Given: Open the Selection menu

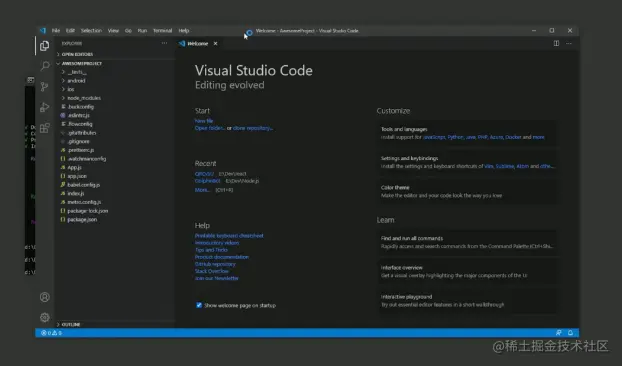Looking at the screenshot, I should [x=91, y=31].
